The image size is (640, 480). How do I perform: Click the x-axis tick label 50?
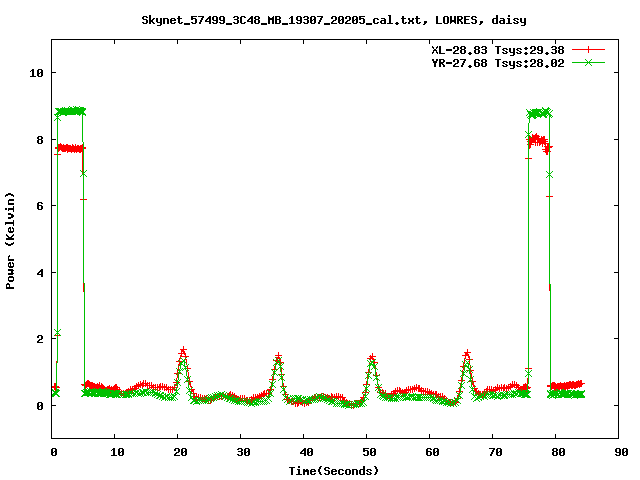tap(366, 452)
